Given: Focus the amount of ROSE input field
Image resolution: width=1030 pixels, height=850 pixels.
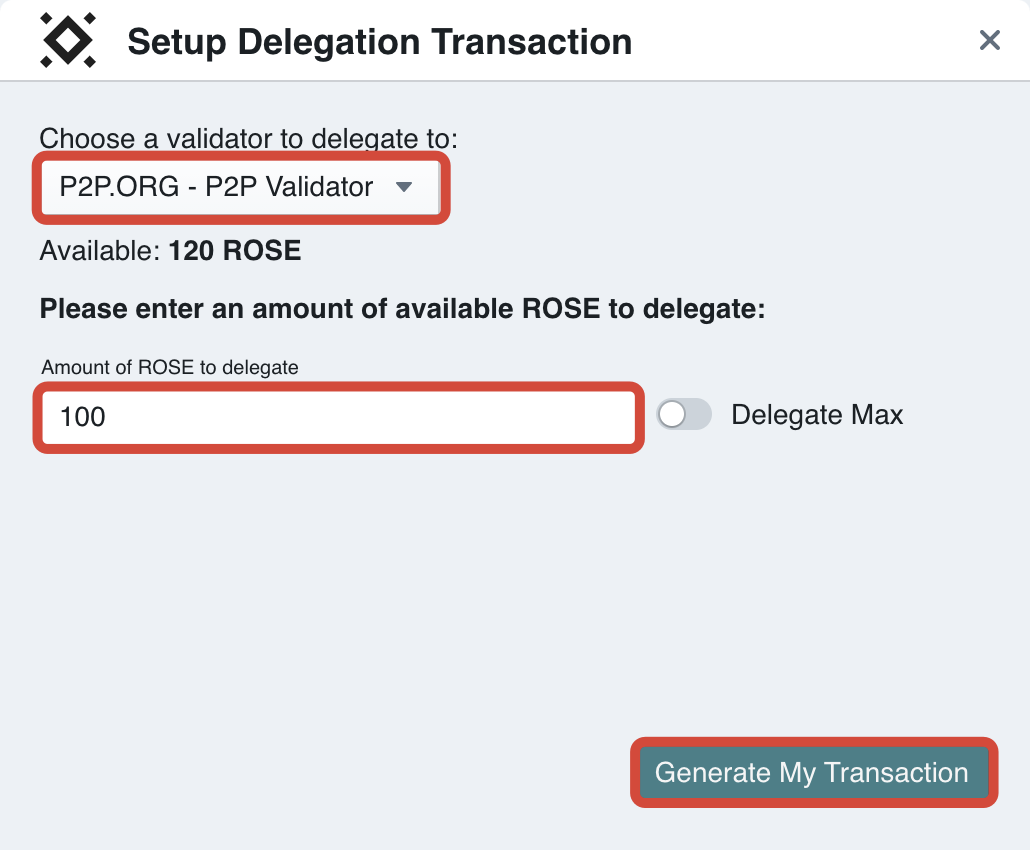Looking at the screenshot, I should (x=338, y=416).
